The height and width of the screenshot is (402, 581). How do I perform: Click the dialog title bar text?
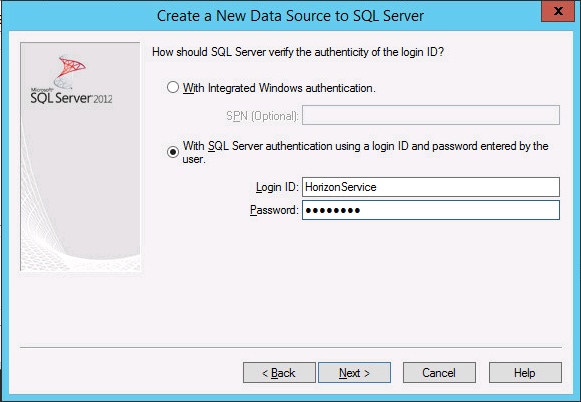point(290,16)
